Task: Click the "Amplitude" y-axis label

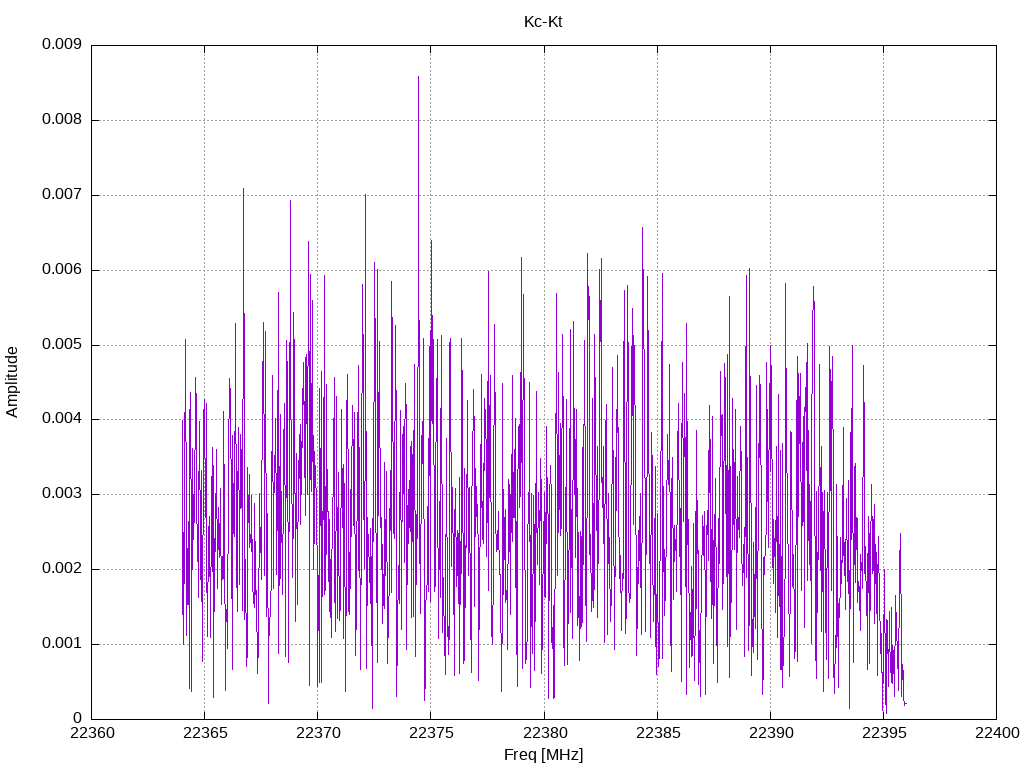Action: pos(12,382)
